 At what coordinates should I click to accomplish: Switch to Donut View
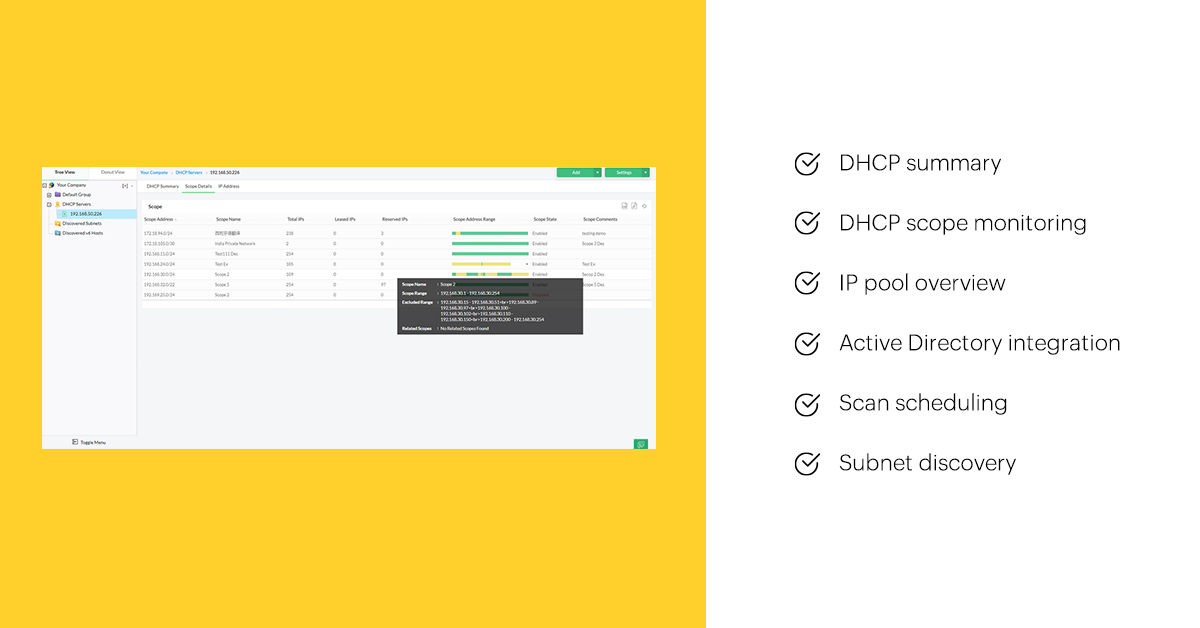click(x=113, y=172)
